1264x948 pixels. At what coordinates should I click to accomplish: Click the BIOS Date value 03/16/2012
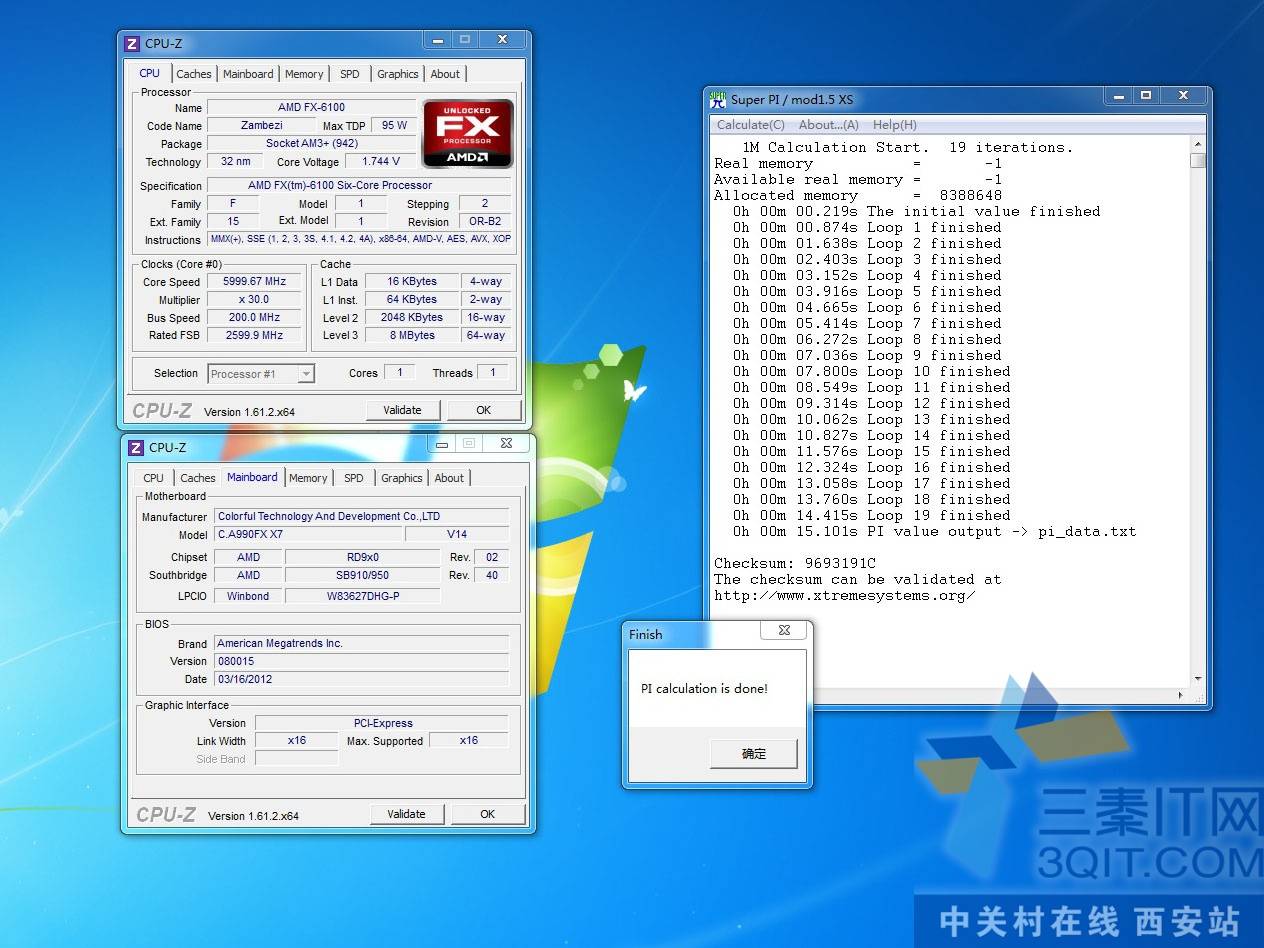point(361,679)
